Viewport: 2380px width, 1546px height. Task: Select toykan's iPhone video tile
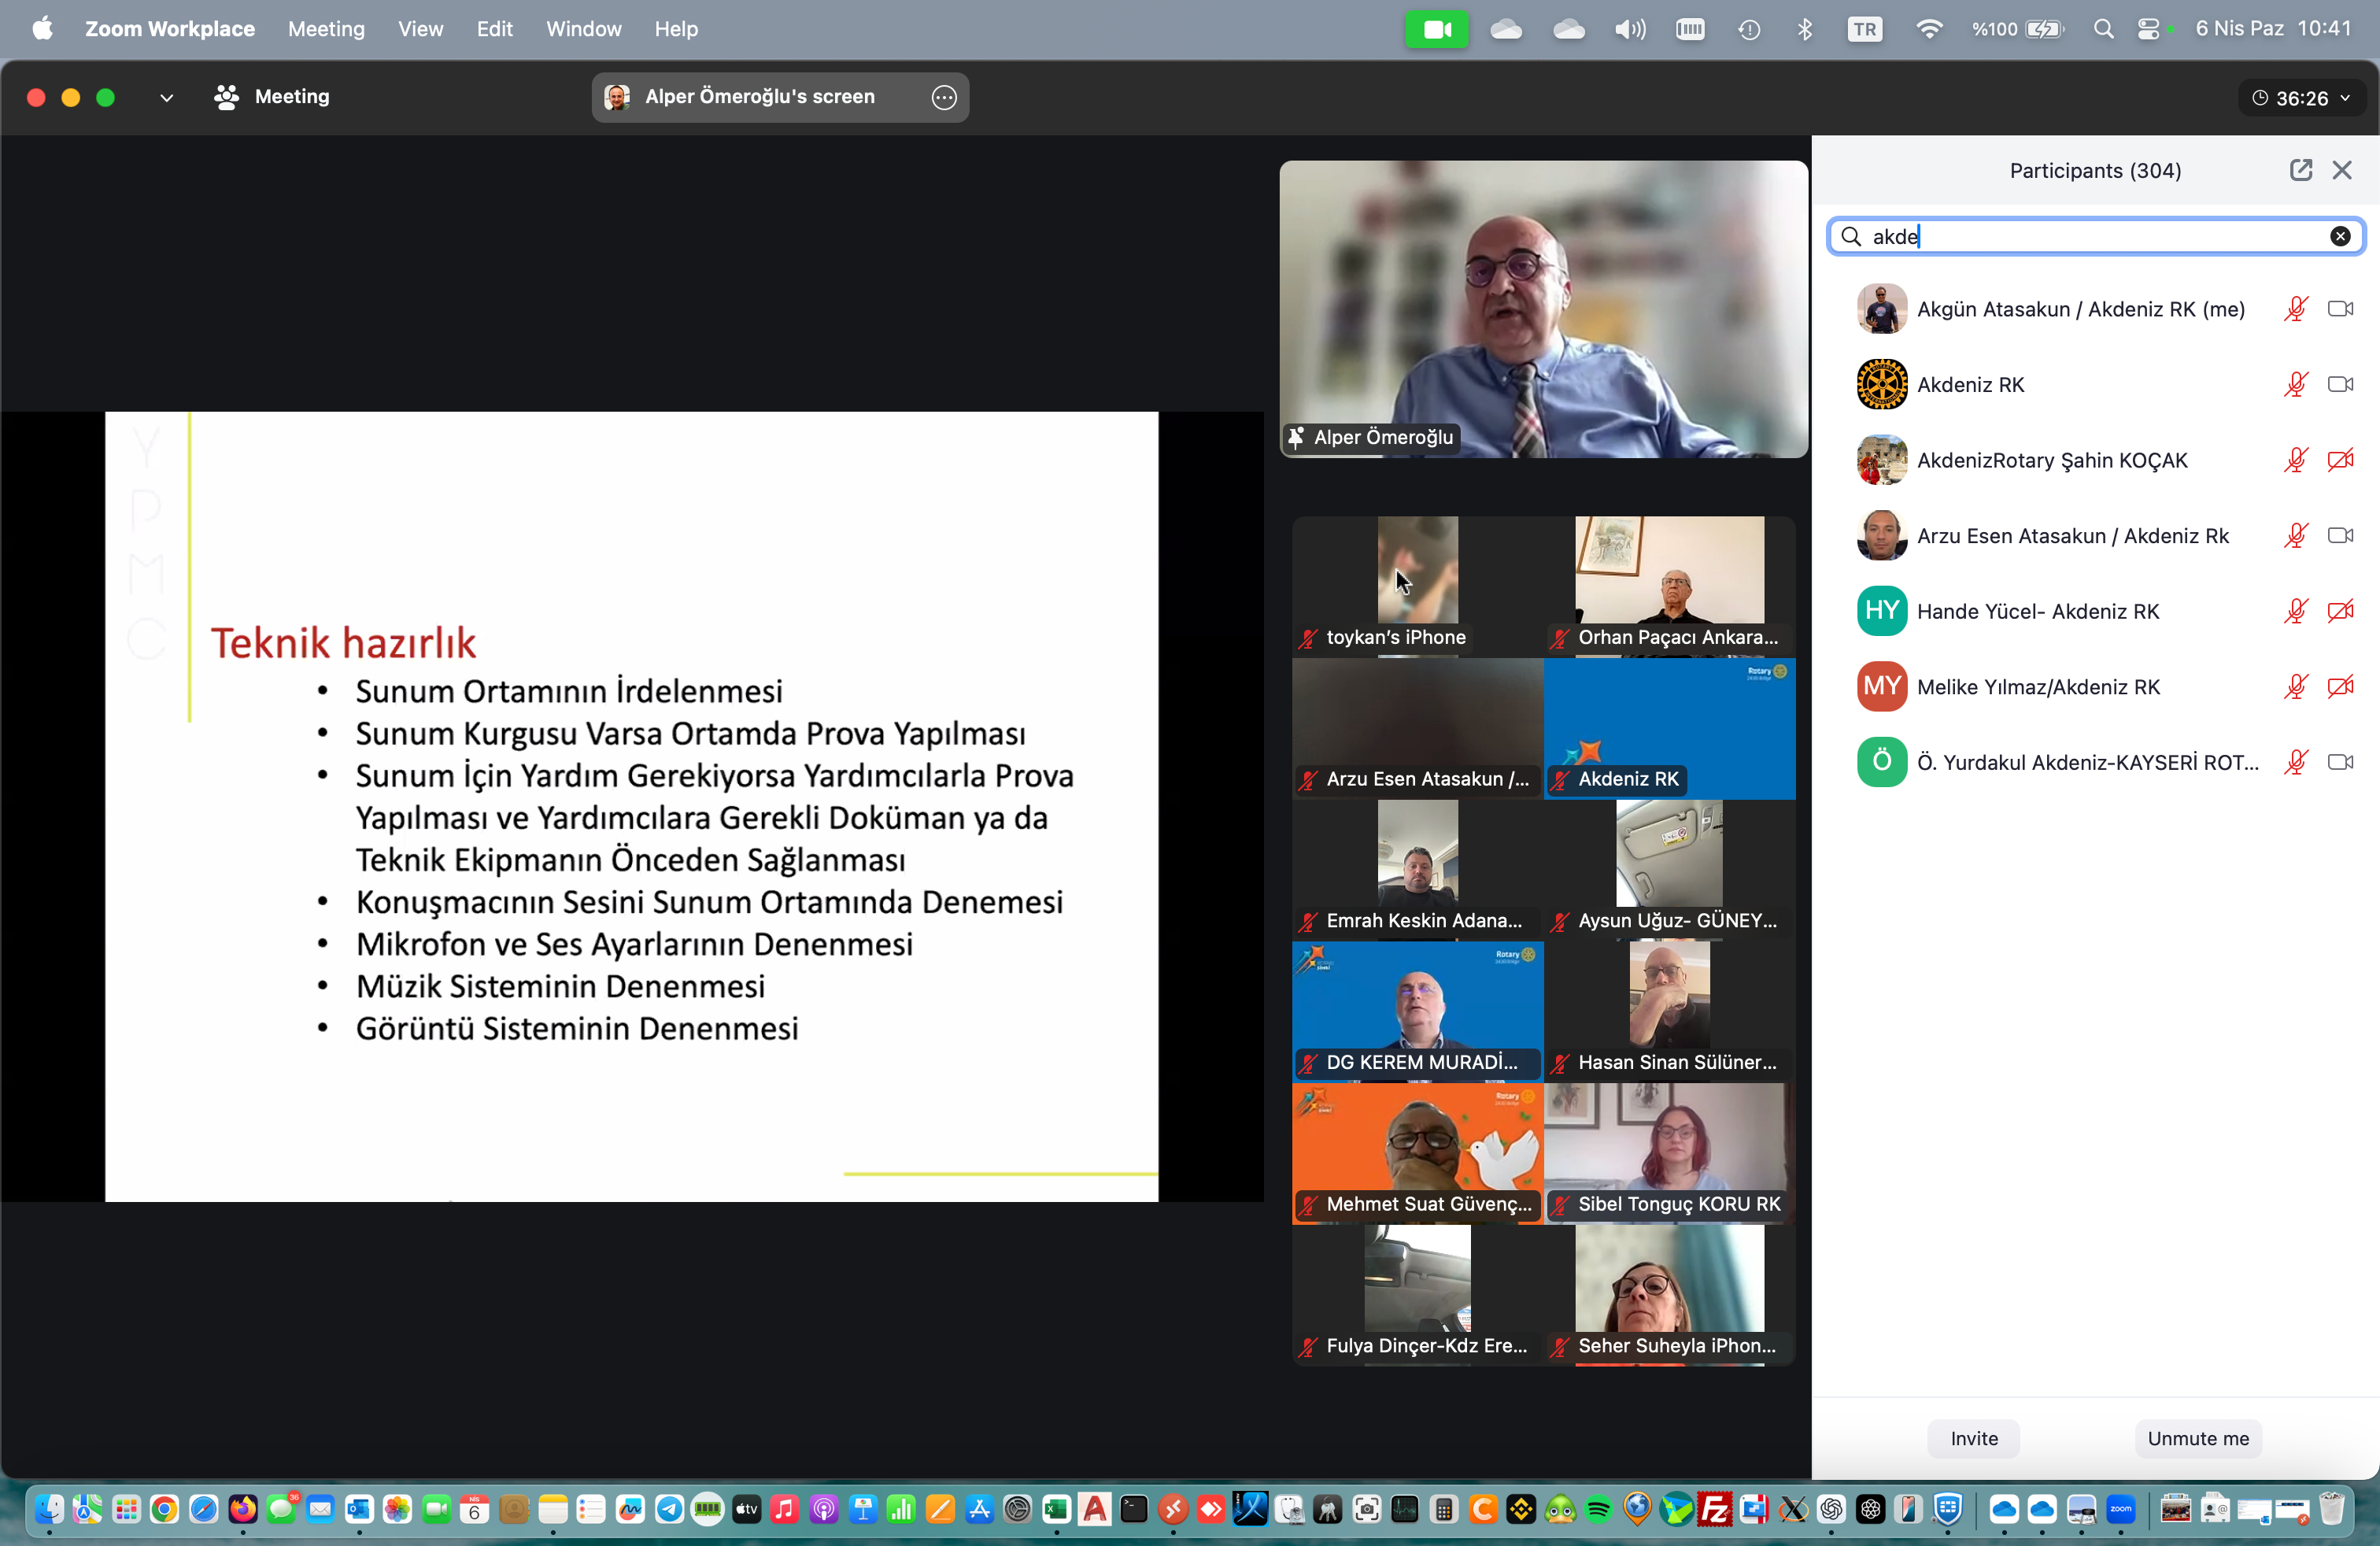pos(1417,586)
